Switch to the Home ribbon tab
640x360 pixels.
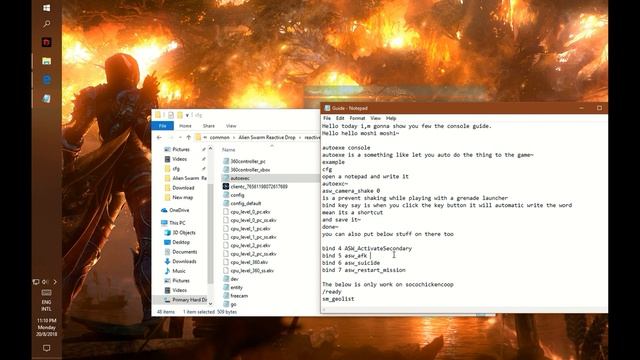pos(185,126)
